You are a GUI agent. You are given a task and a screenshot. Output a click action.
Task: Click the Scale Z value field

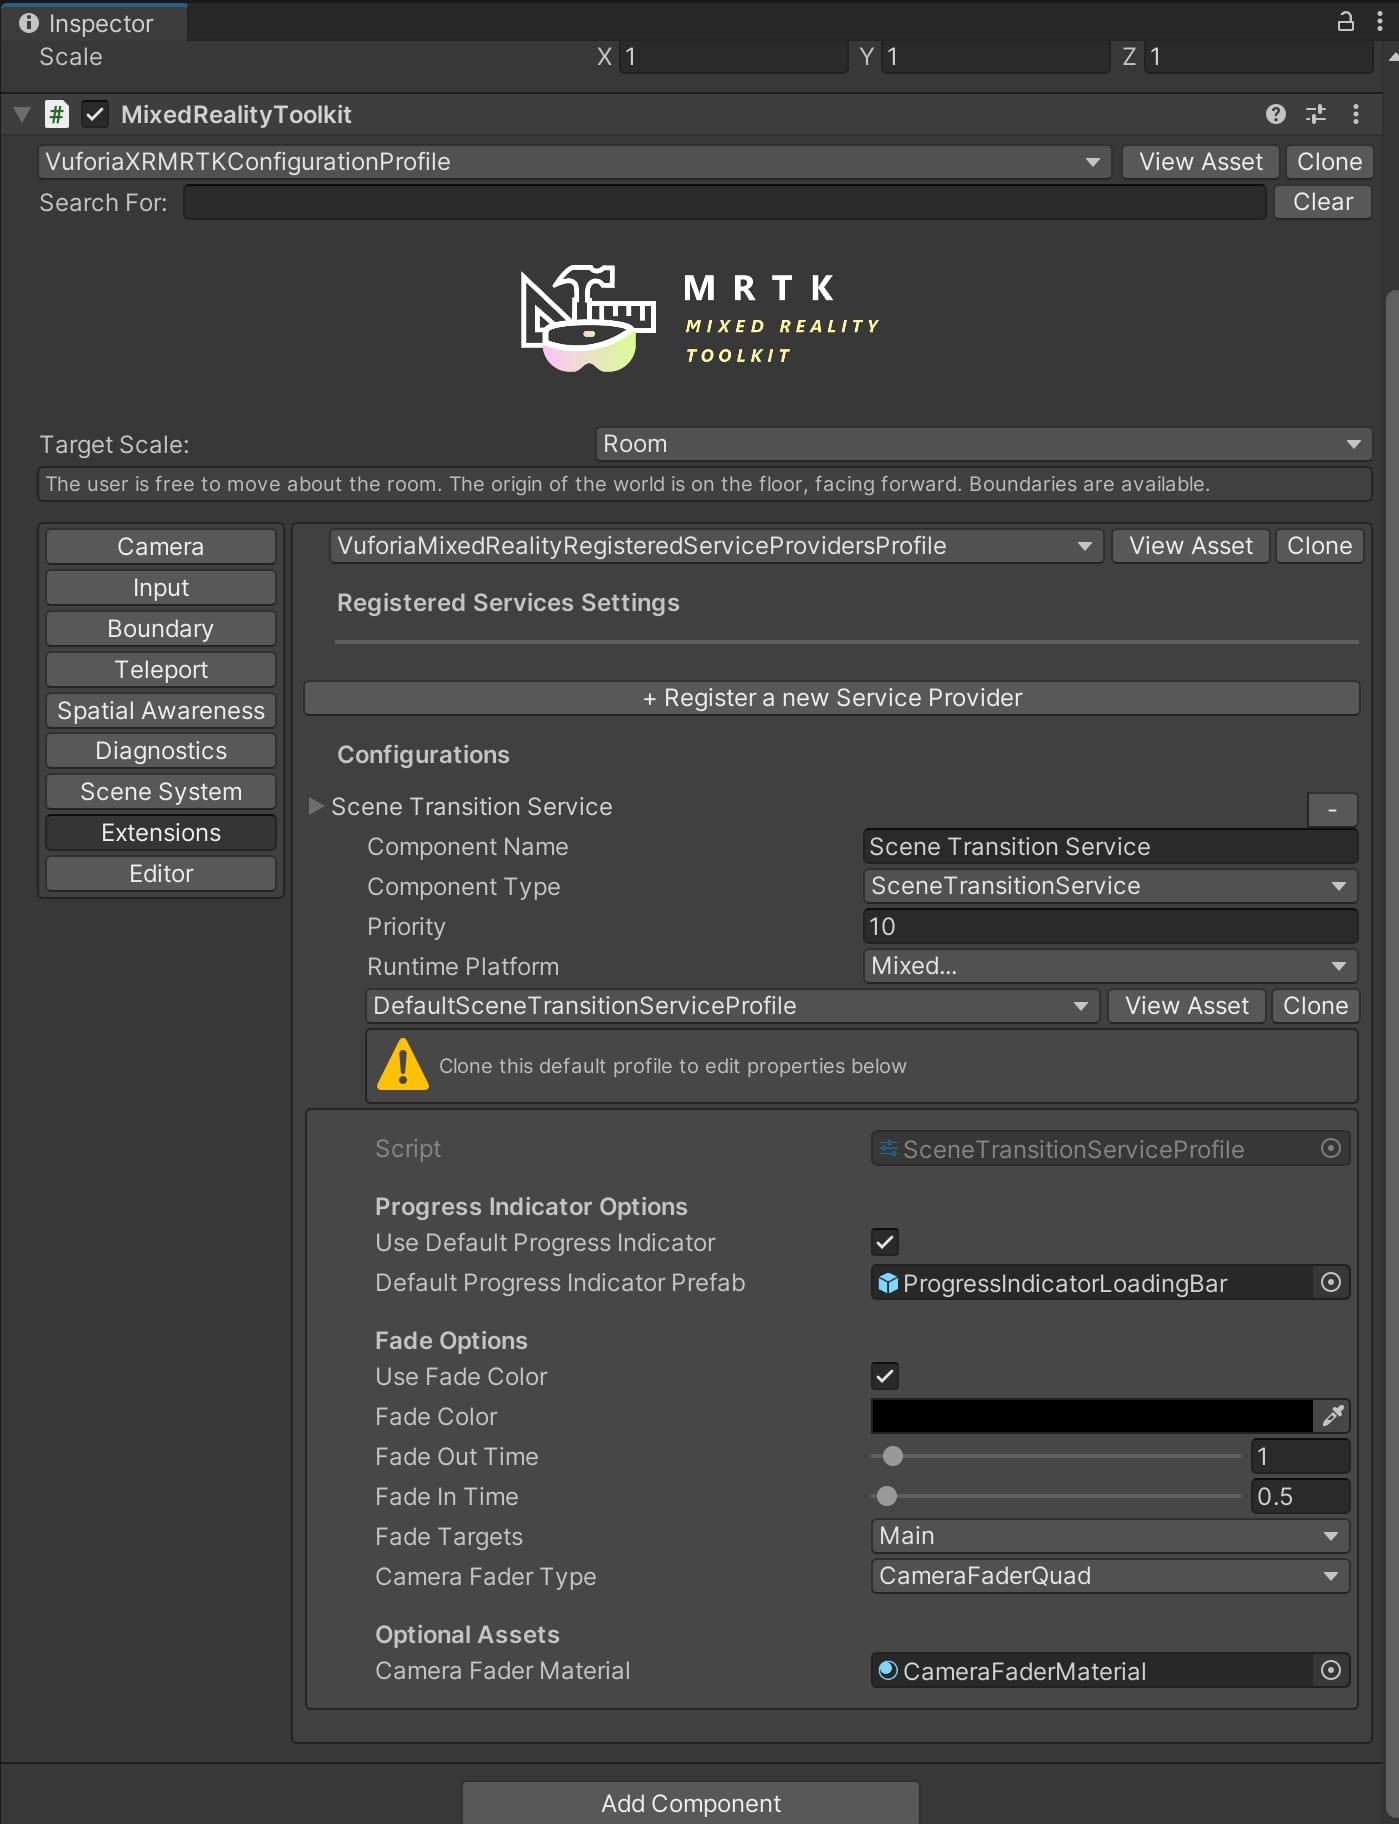1258,57
